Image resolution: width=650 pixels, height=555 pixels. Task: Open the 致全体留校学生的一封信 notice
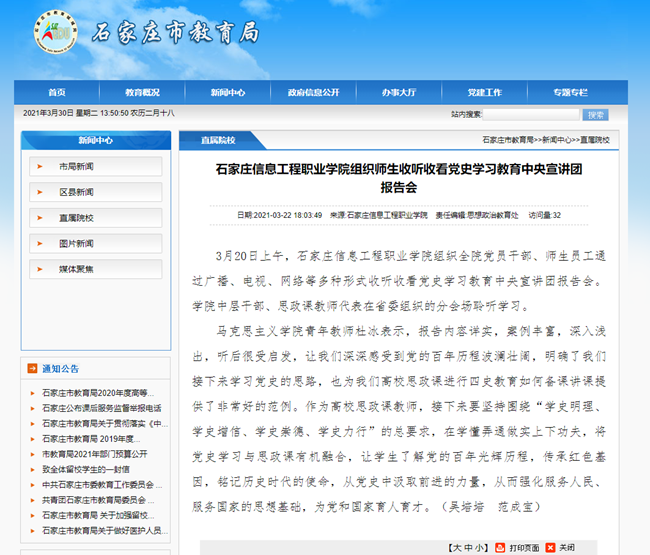coord(85,469)
